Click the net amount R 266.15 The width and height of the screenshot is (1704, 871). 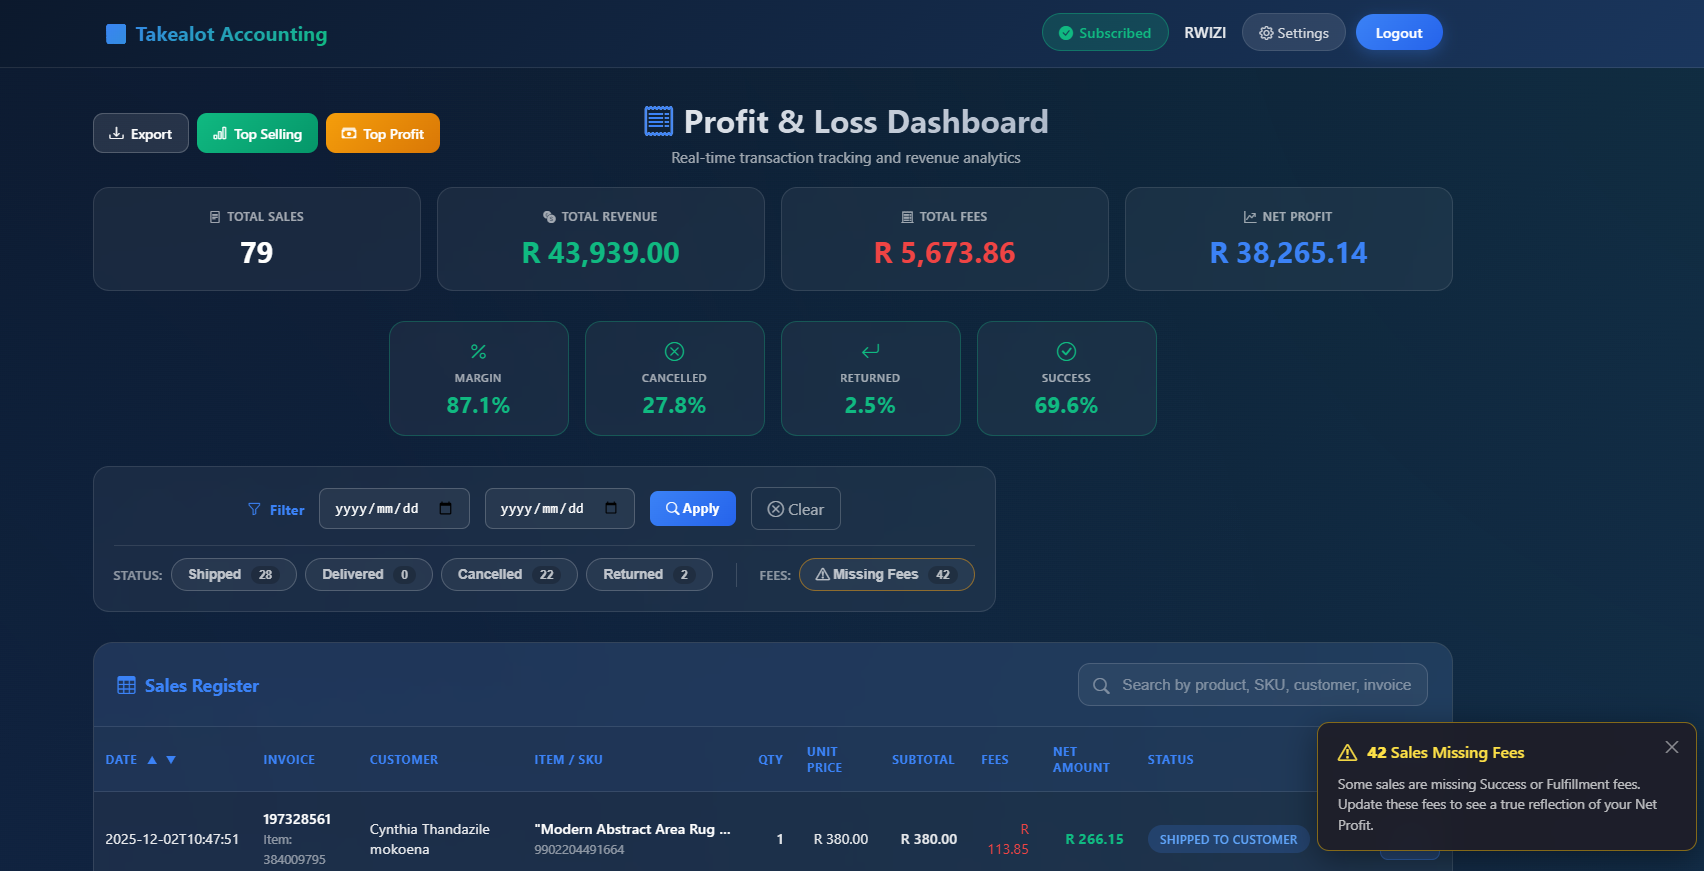1094,840
